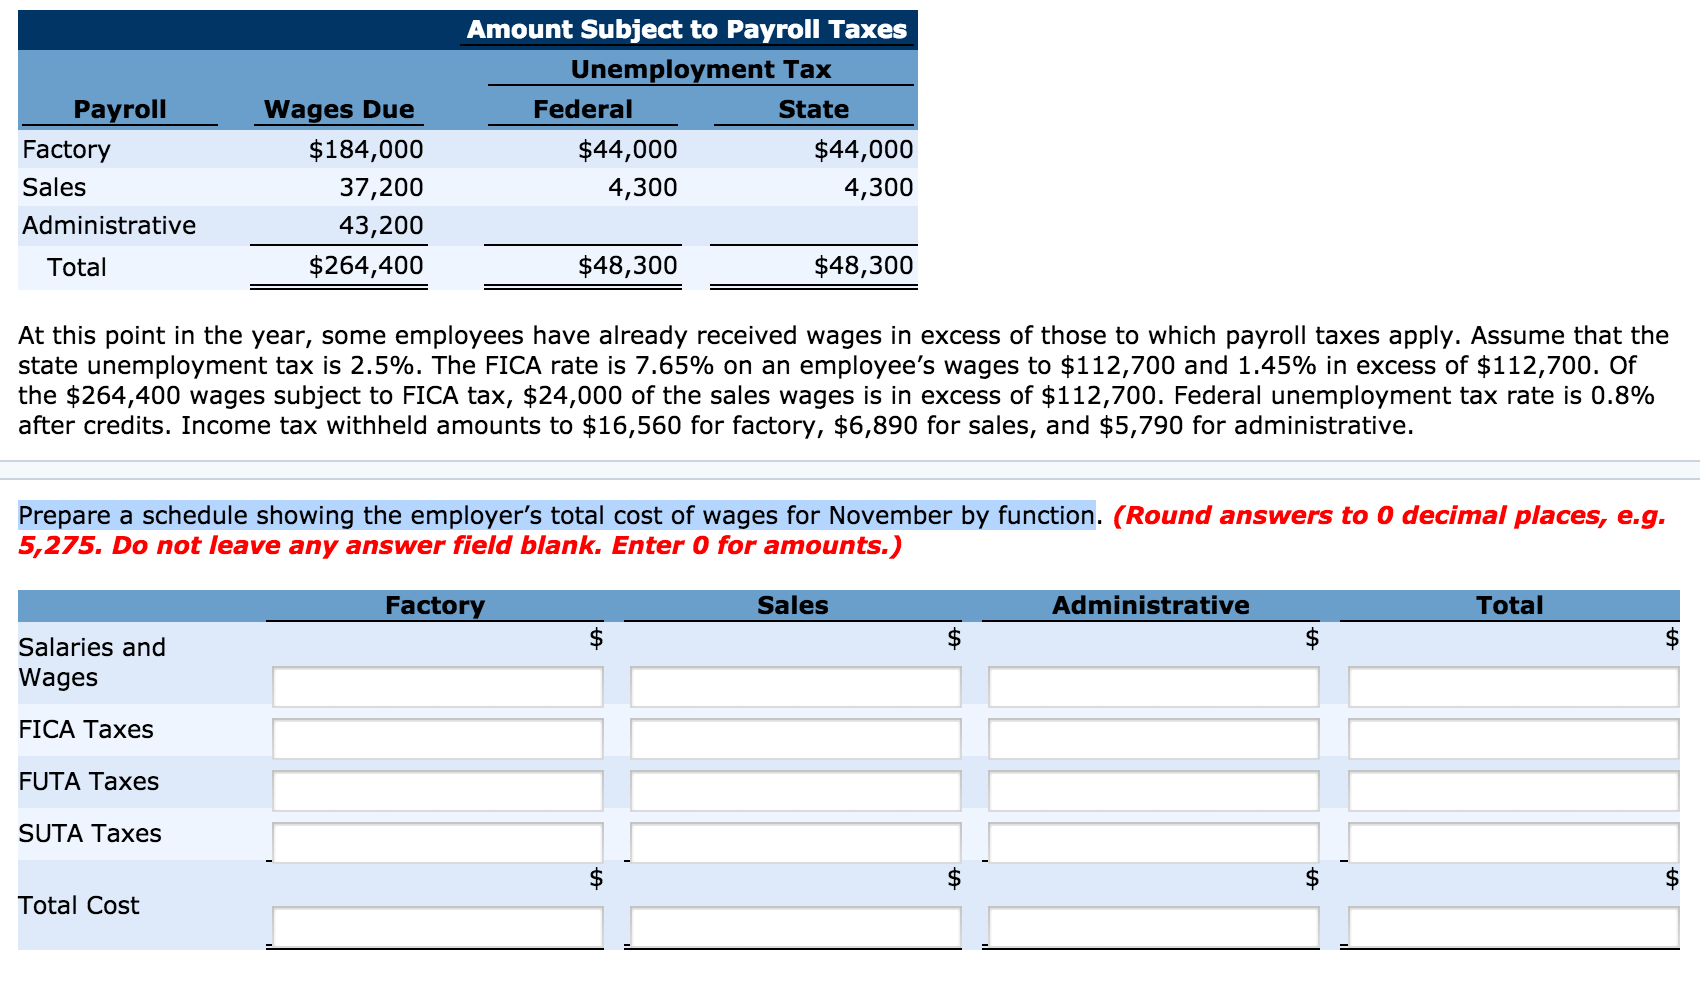The height and width of the screenshot is (988, 1700).
Task: Click the Factory Total Cost input field
Action: coord(438,927)
